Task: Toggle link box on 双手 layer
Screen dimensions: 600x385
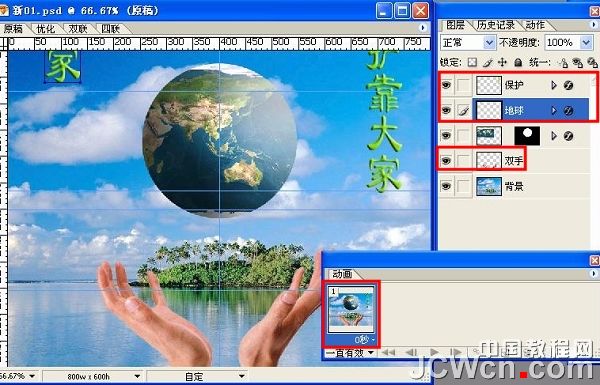Action: pyautogui.click(x=463, y=161)
